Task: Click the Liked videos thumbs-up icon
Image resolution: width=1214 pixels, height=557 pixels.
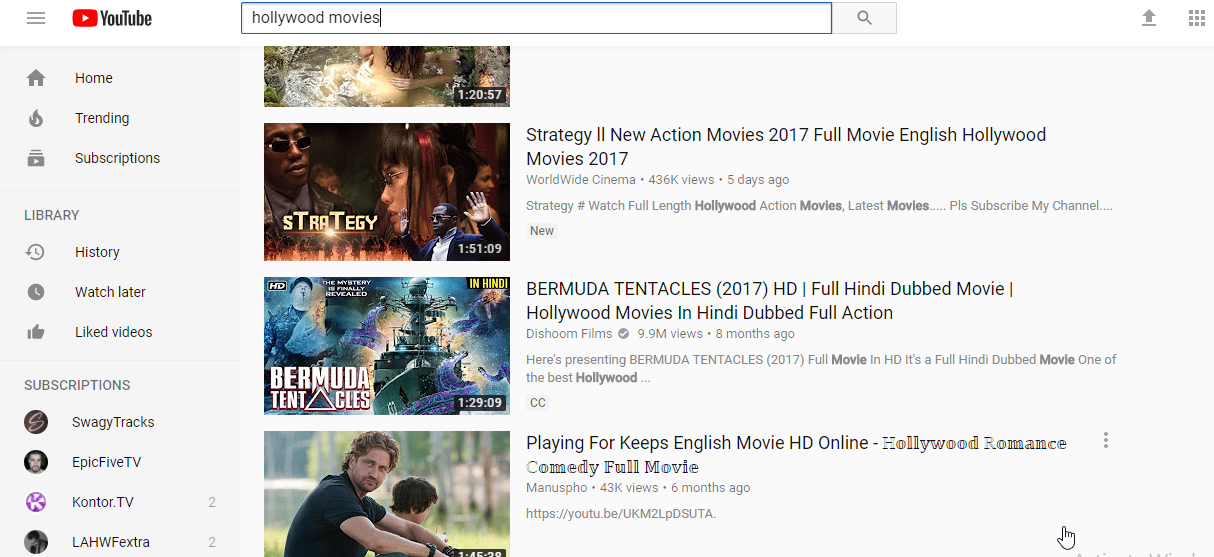Action: click(x=36, y=332)
